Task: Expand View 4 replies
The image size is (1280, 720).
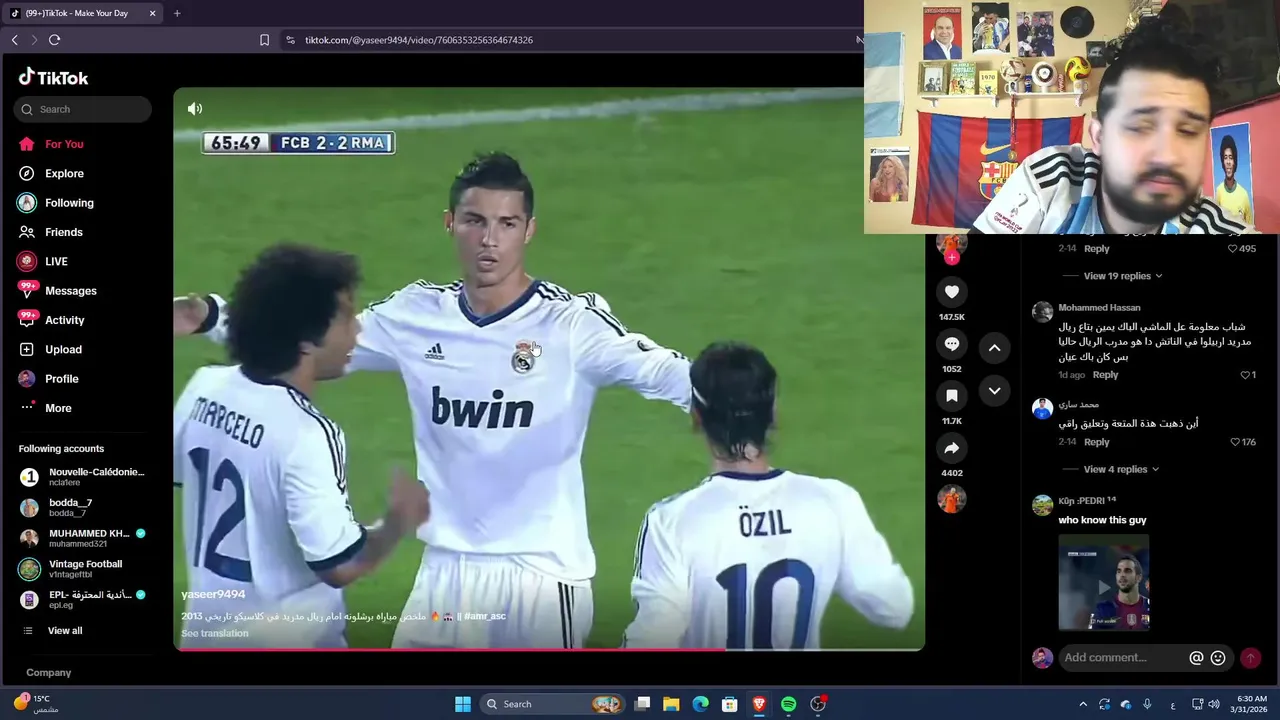Action: pos(1121,469)
